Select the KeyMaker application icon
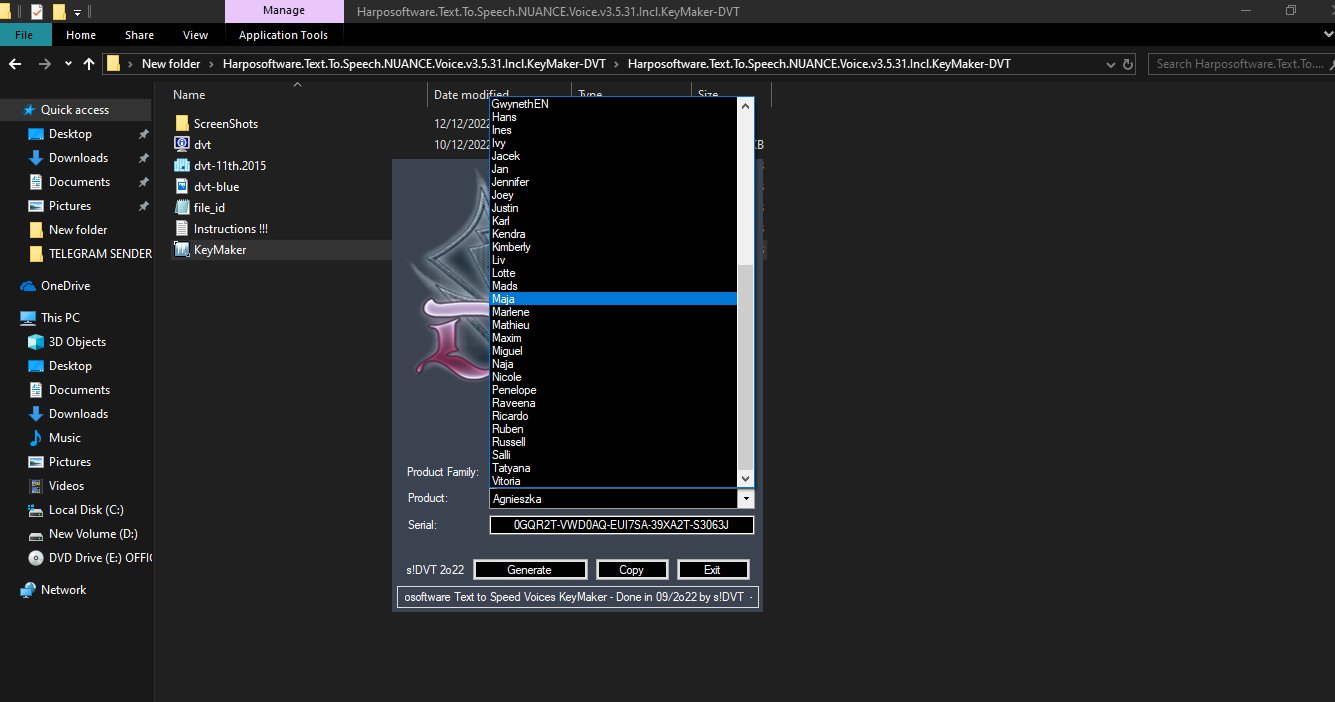This screenshot has width=1335, height=702. coord(181,250)
